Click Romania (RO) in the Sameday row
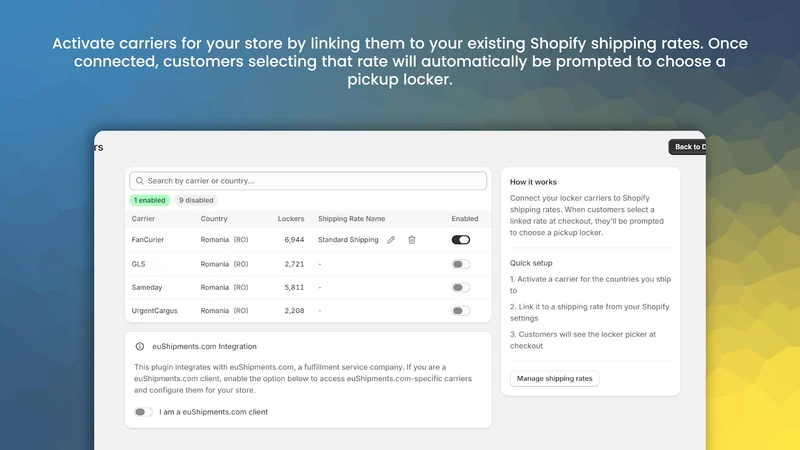The height and width of the screenshot is (450, 800). pyautogui.click(x=224, y=288)
